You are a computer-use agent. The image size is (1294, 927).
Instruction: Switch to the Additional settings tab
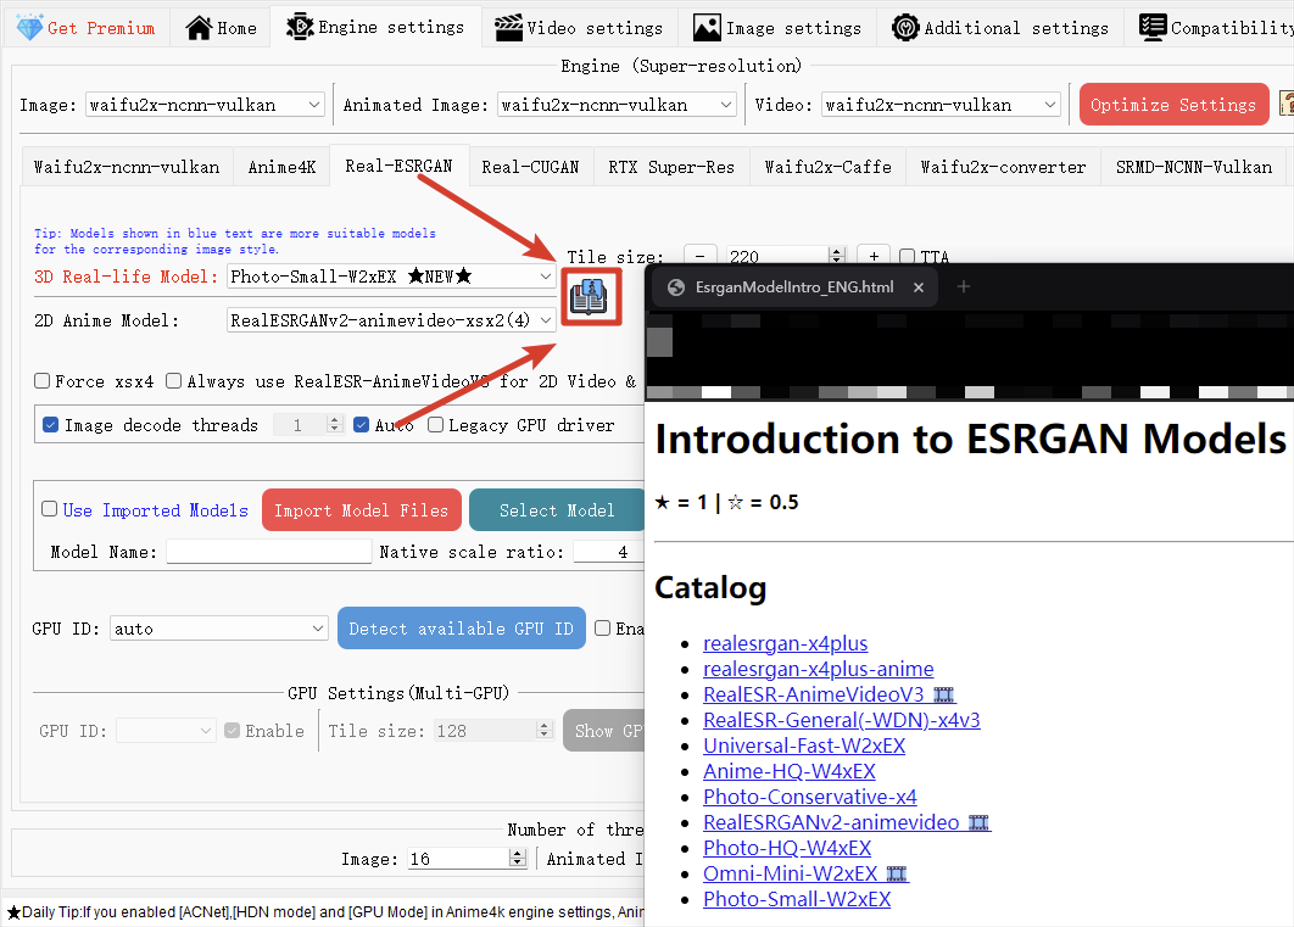tap(1000, 28)
